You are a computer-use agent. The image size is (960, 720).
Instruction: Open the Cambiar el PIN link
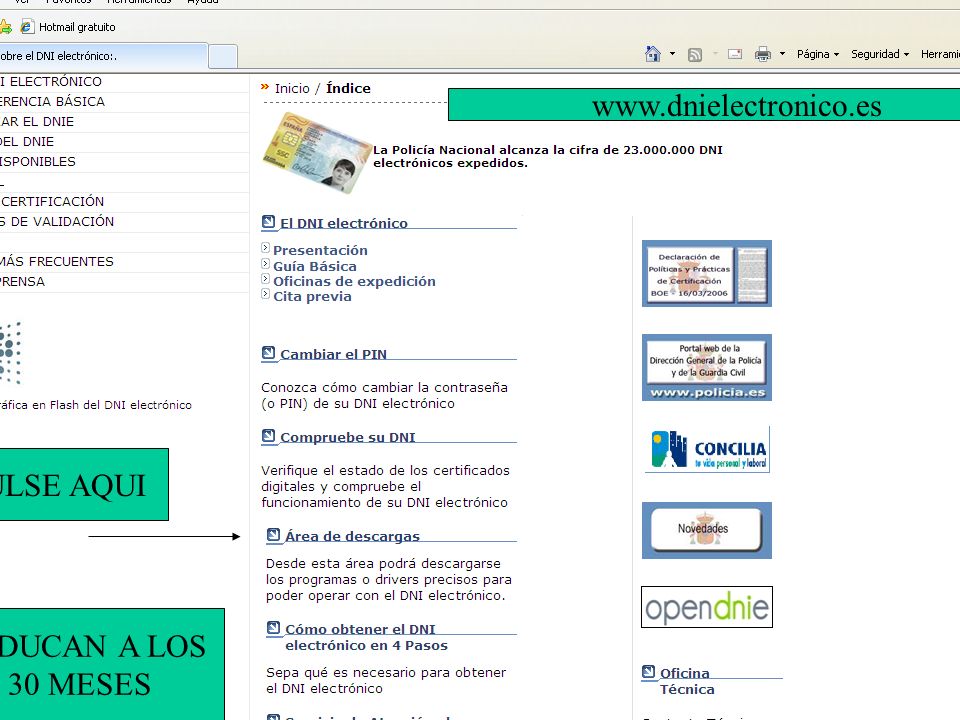(x=333, y=354)
